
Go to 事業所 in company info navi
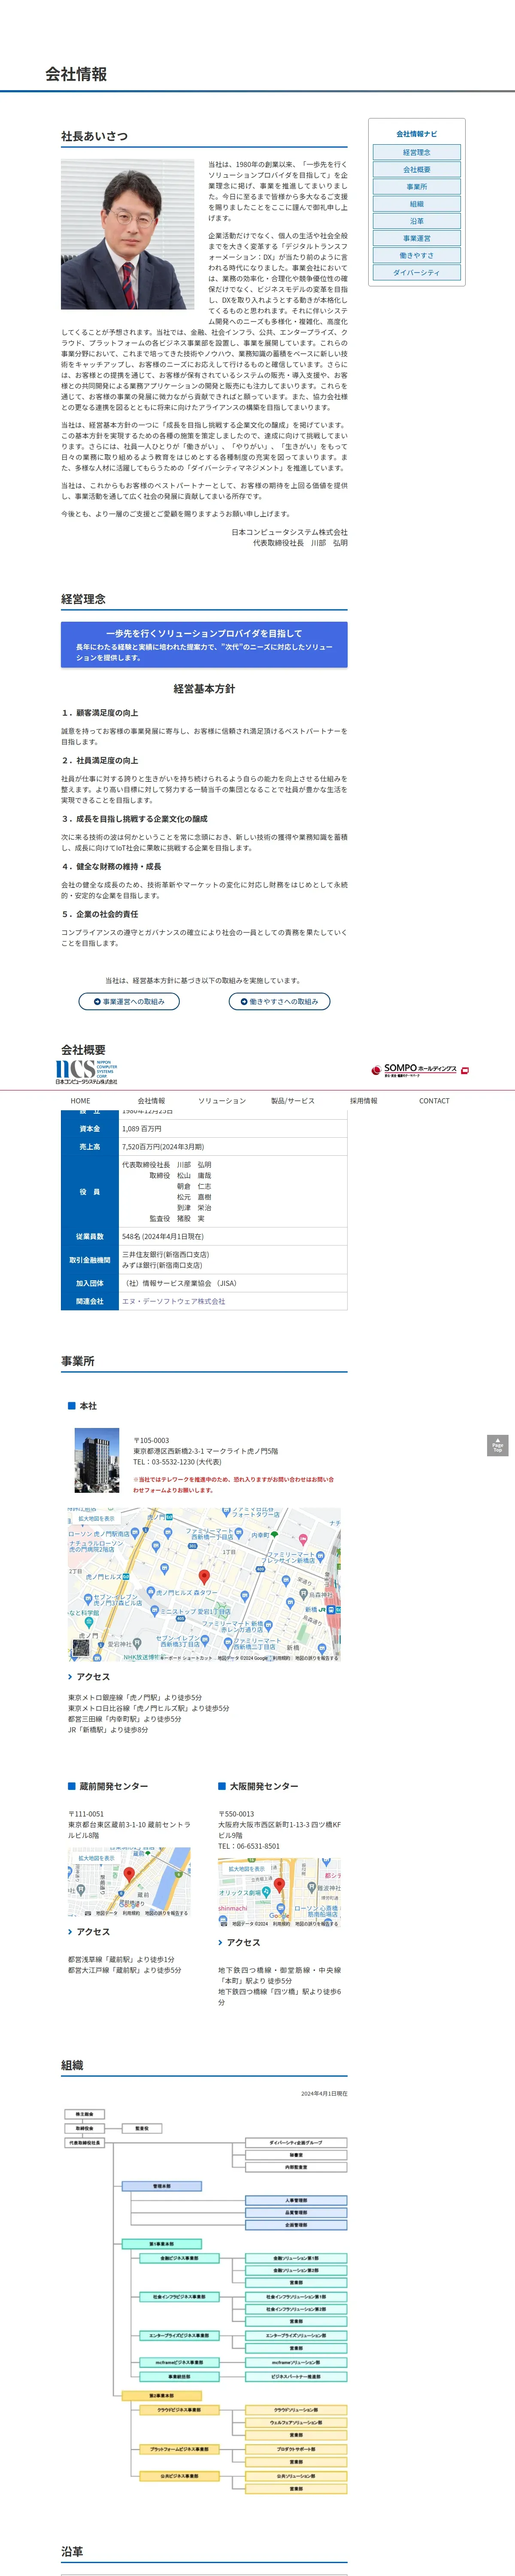[417, 187]
